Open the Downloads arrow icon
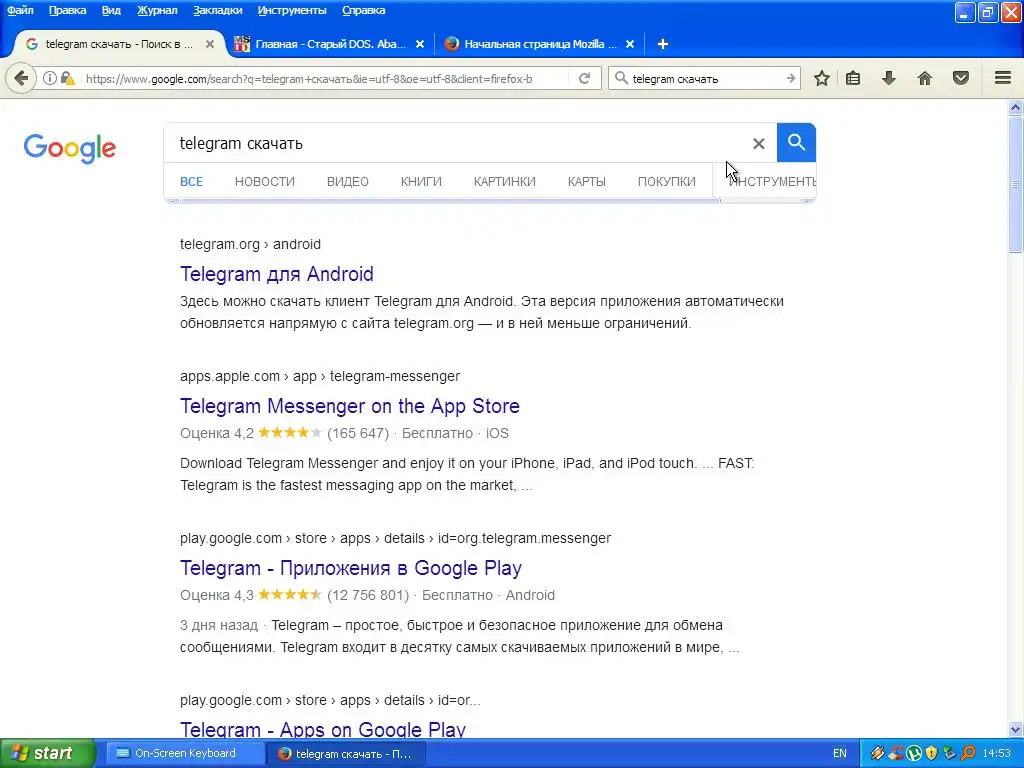The image size is (1024, 768). 888,78
